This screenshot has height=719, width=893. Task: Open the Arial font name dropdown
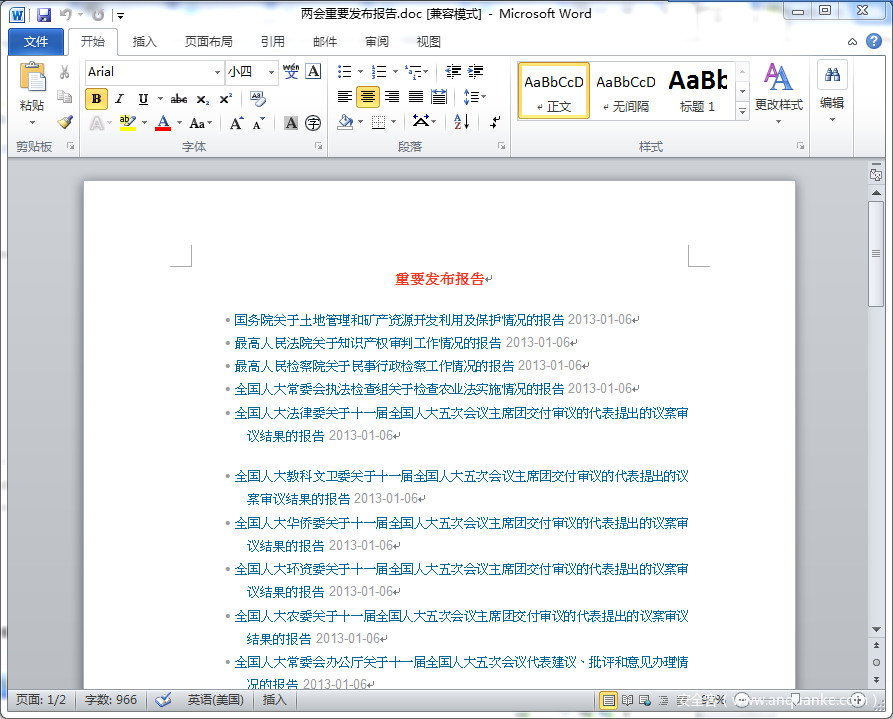click(x=217, y=72)
